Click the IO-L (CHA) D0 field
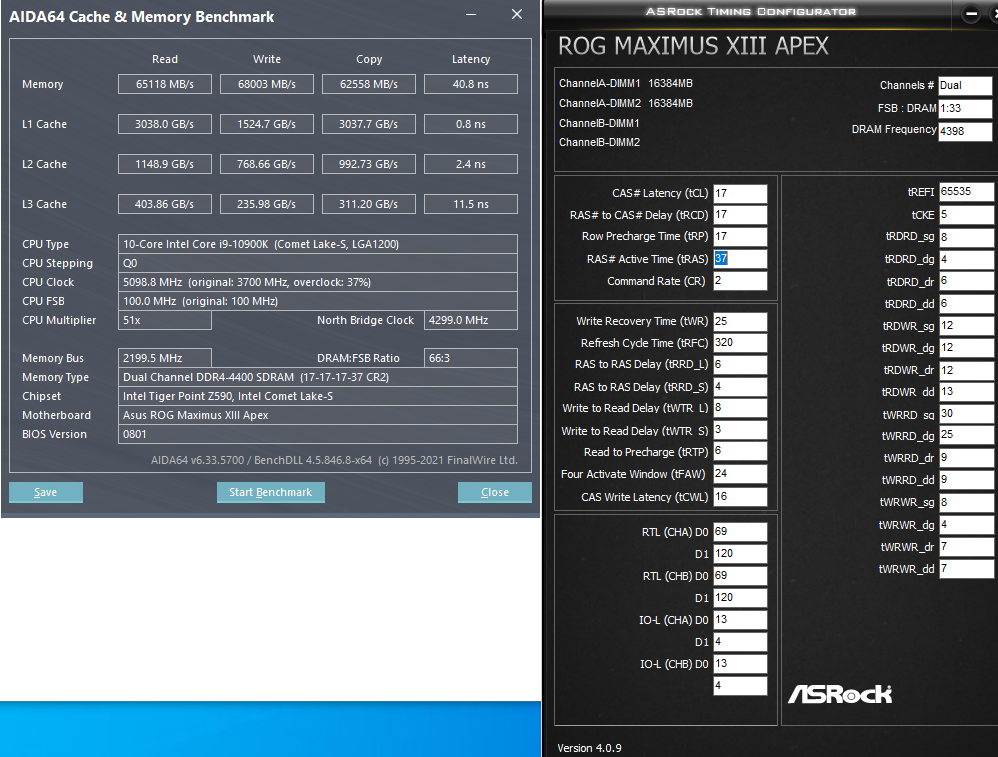Viewport: 998px width, 757px height. [740, 620]
